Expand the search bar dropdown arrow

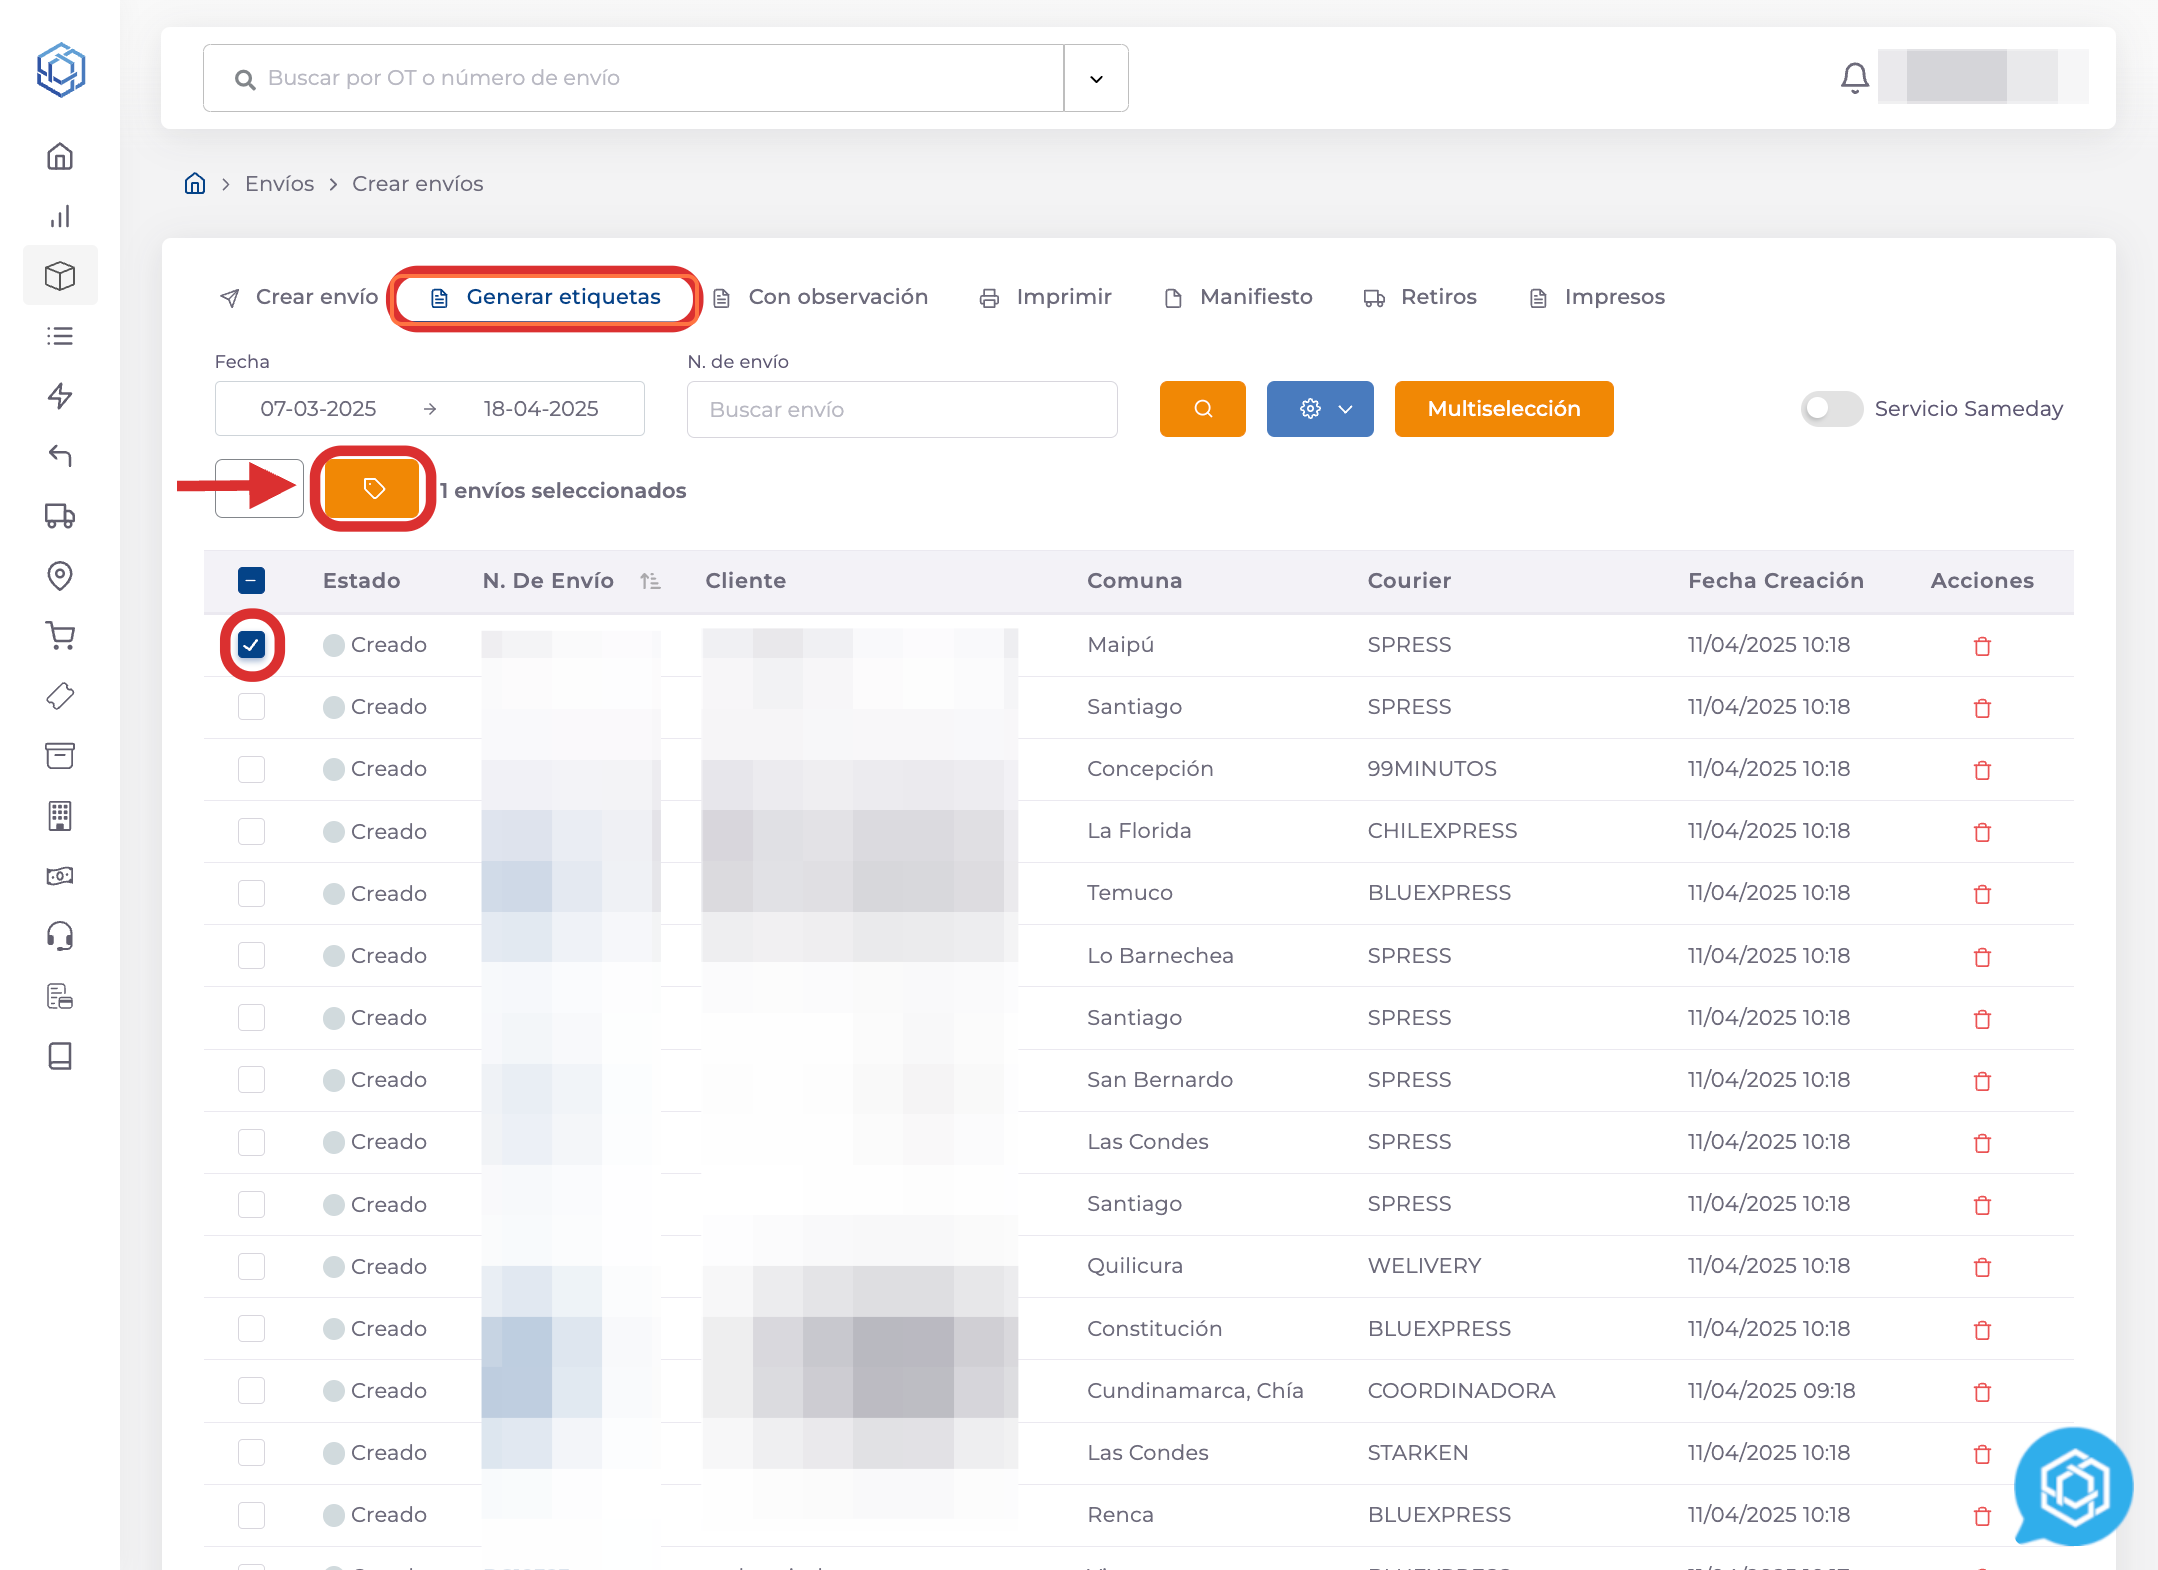(1096, 78)
